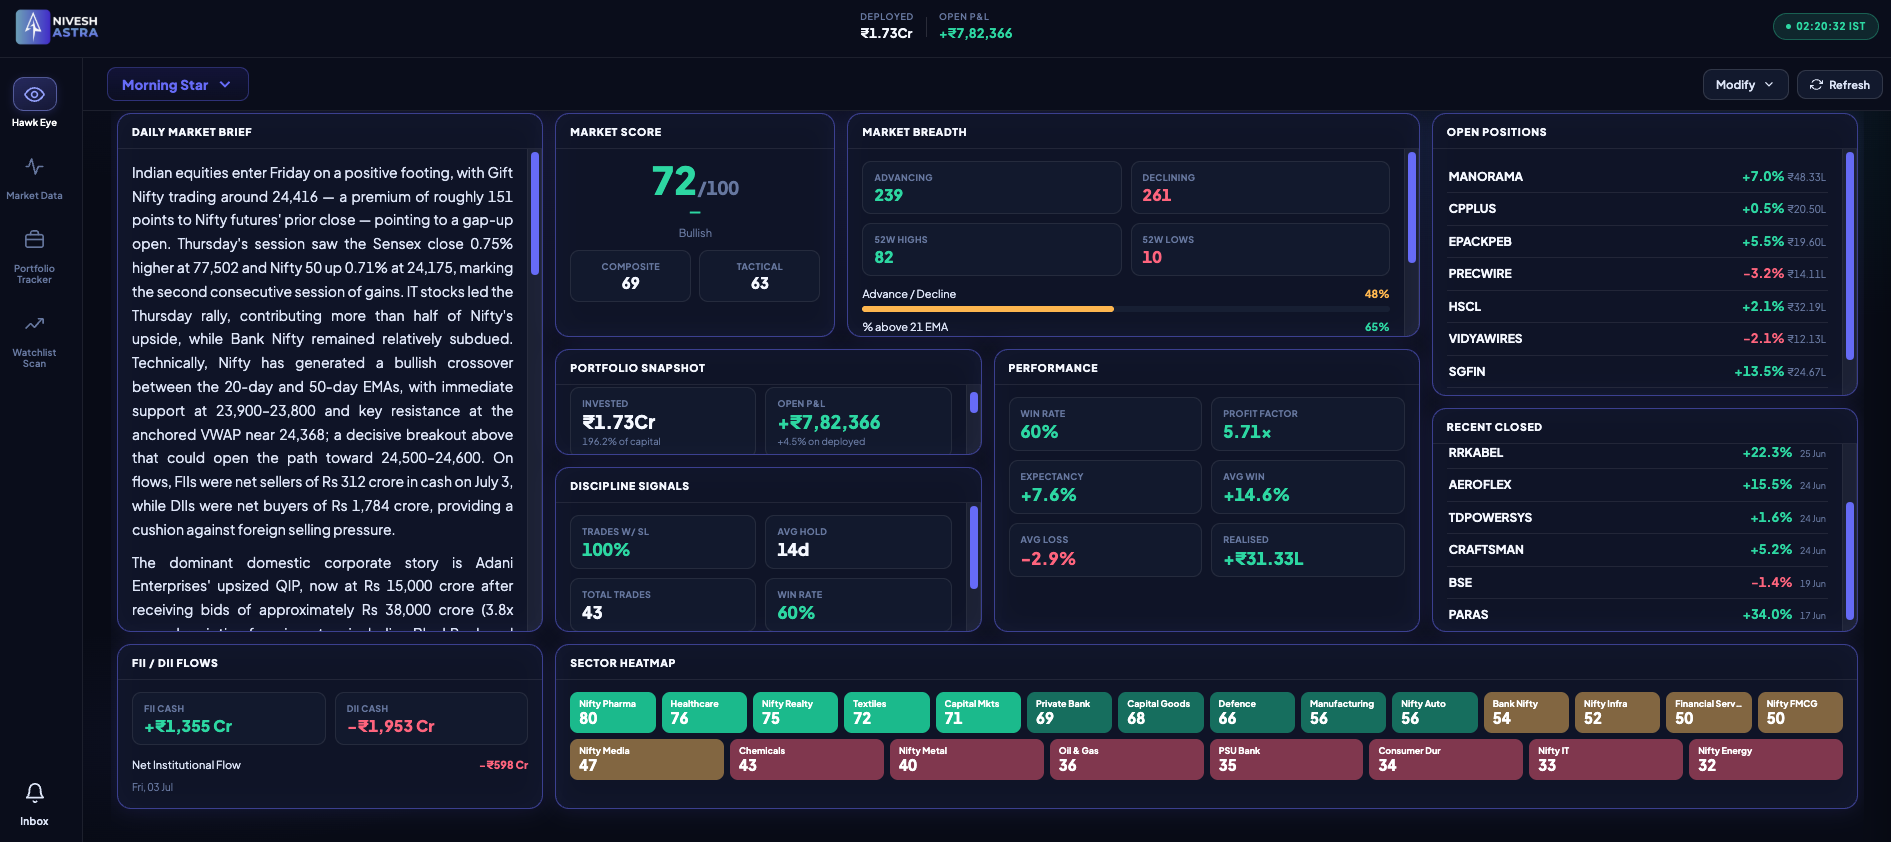This screenshot has width=1891, height=842.
Task: Click the Manufacturing 56 heatmap tile
Action: pos(1343,712)
